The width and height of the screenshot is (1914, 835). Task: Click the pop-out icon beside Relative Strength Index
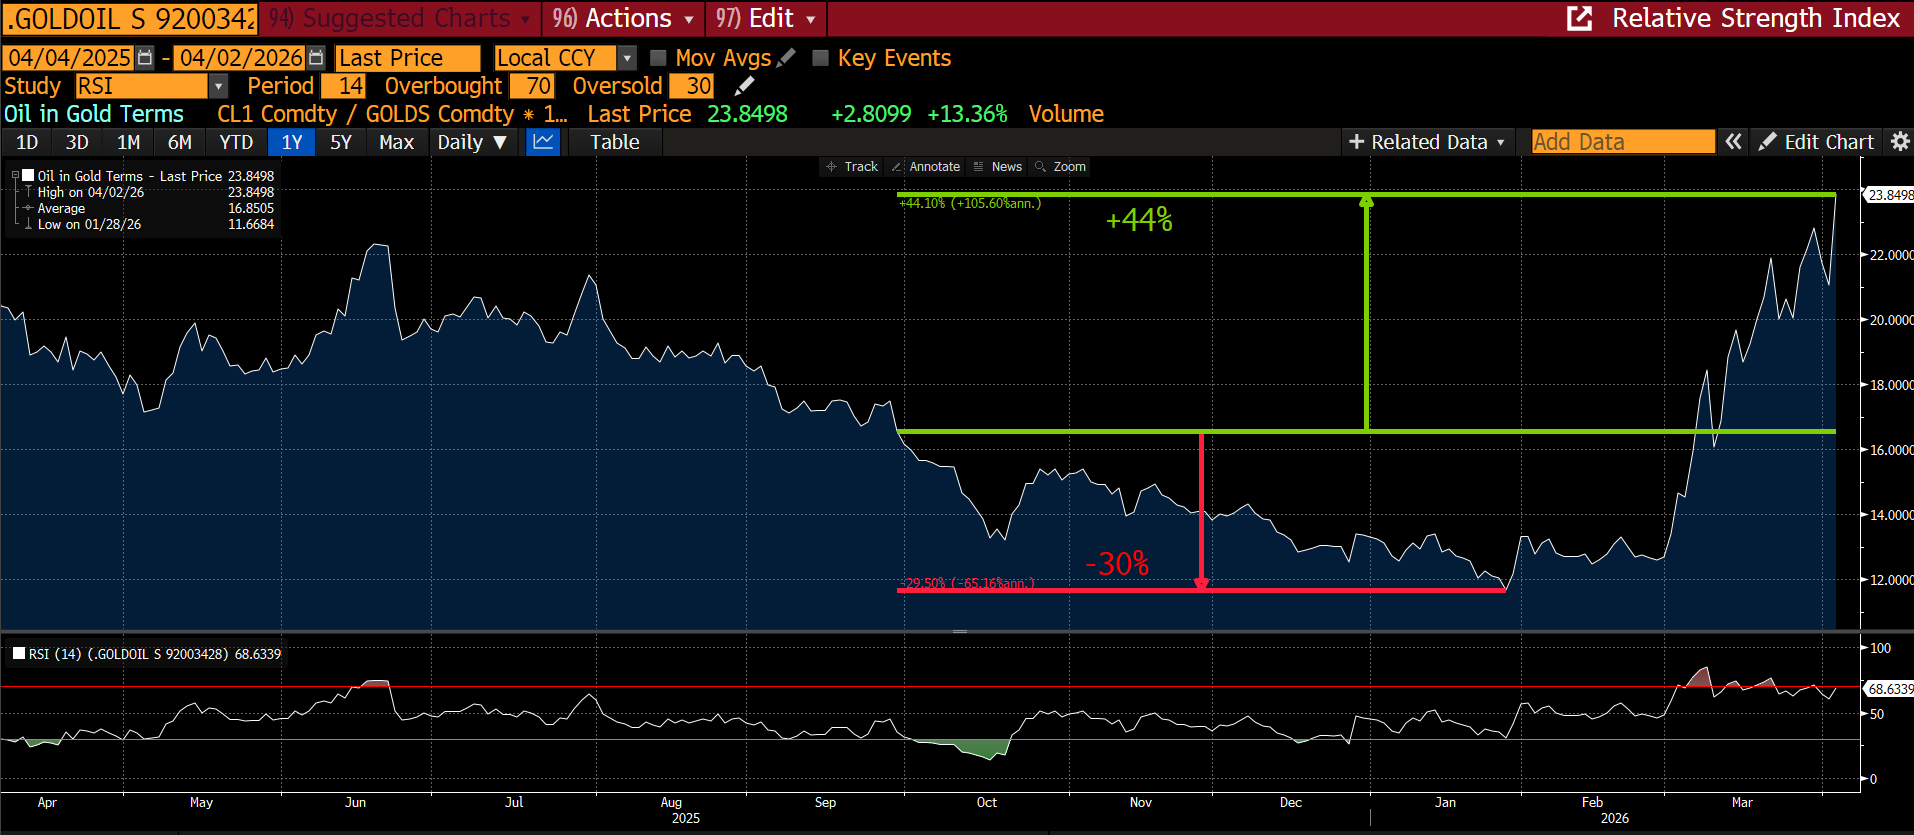[1579, 18]
